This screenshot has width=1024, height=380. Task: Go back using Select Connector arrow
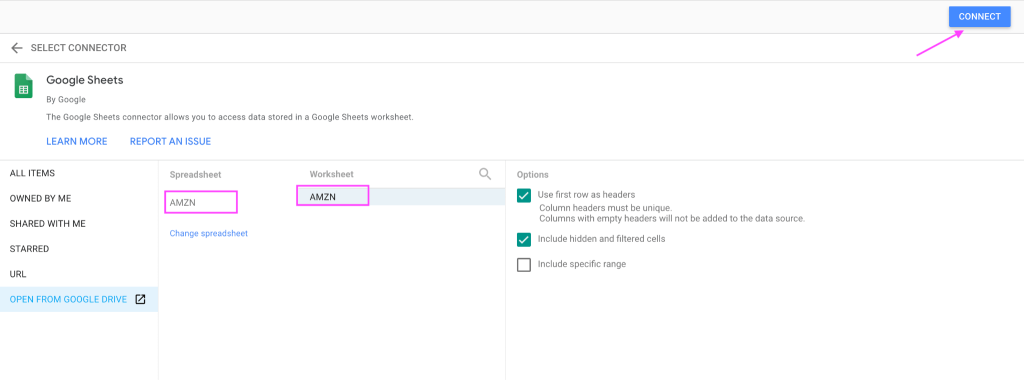click(17, 48)
